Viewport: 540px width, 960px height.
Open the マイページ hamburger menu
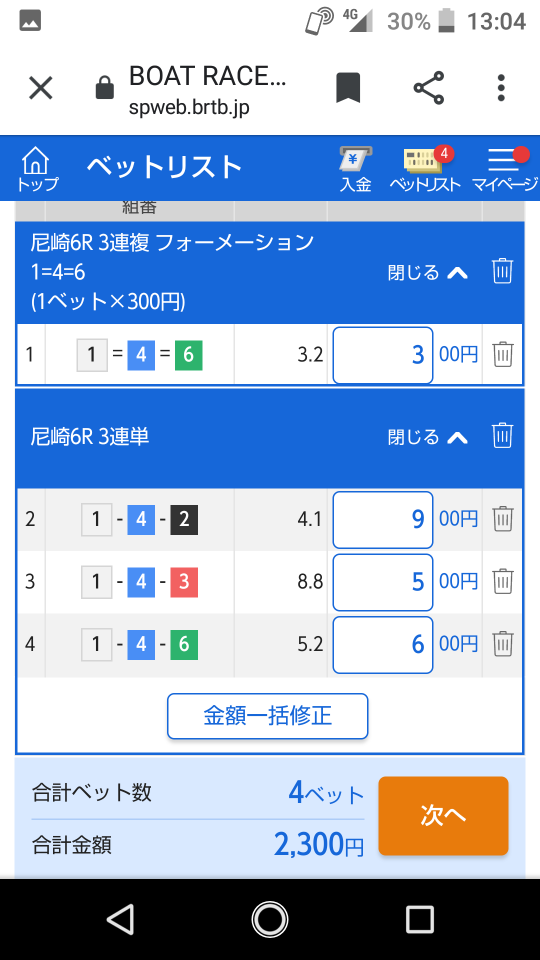(x=504, y=169)
